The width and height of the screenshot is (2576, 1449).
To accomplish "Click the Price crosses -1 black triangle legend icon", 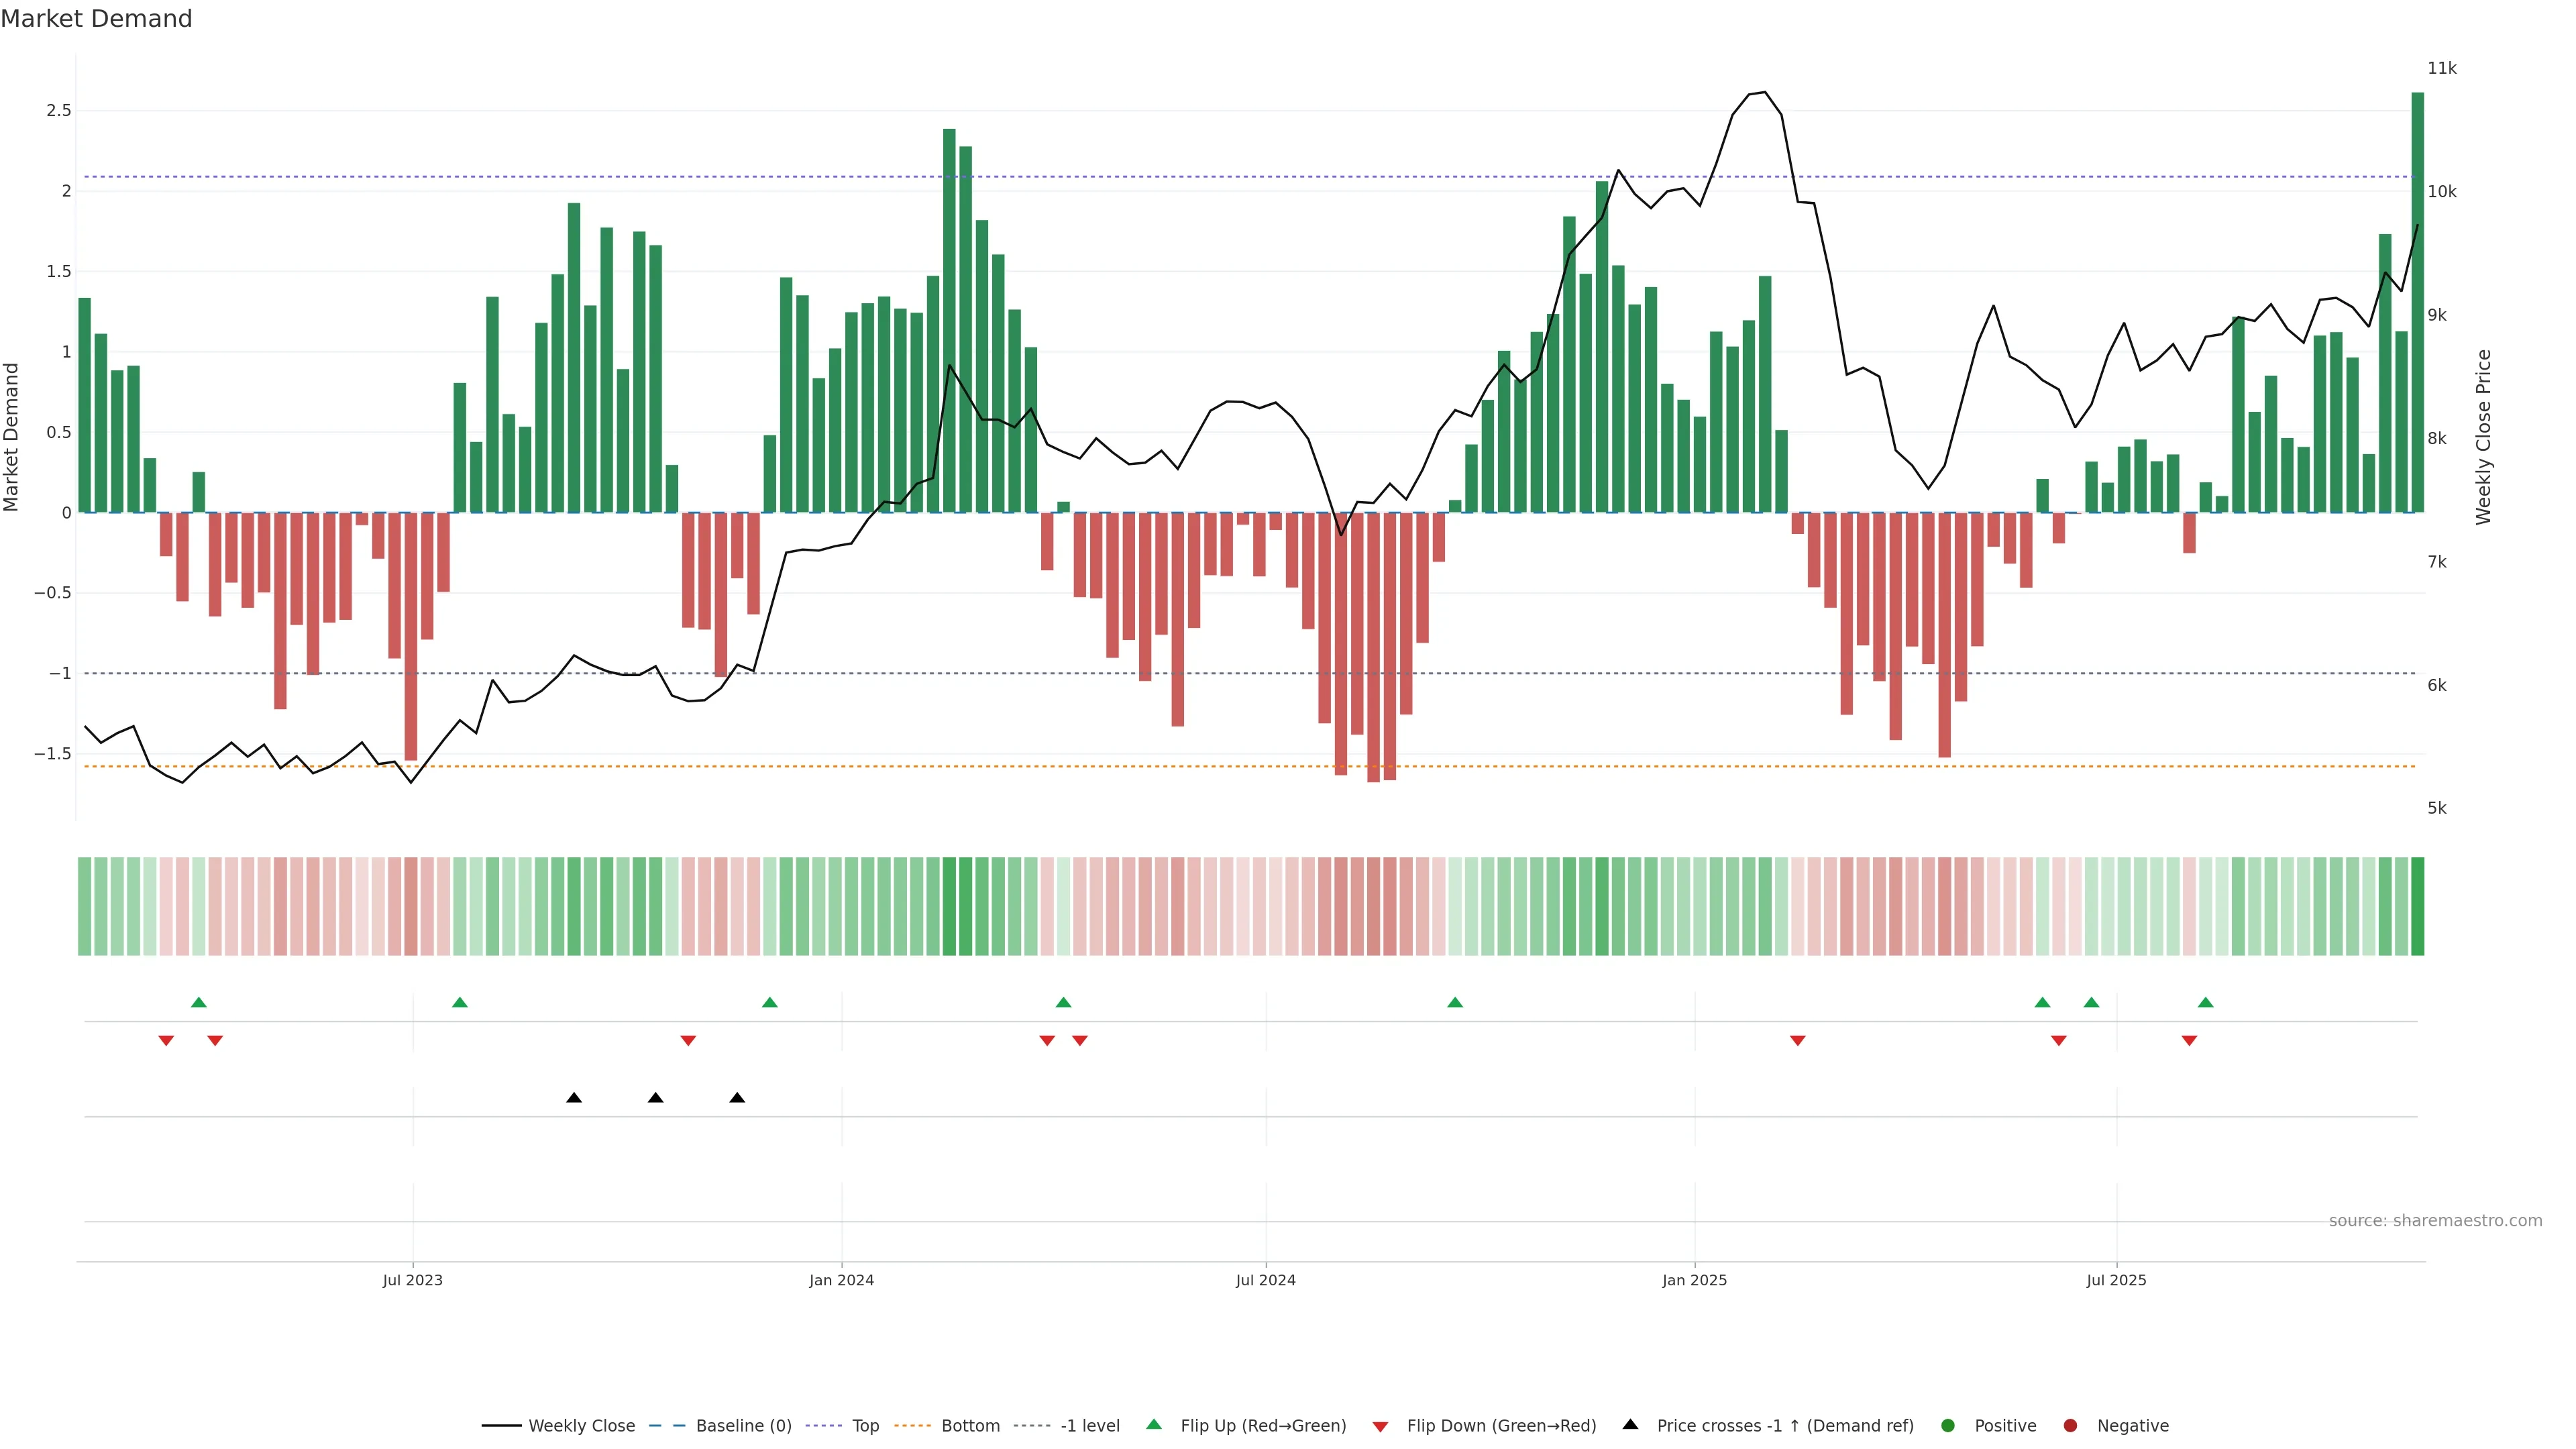I will [1630, 1424].
